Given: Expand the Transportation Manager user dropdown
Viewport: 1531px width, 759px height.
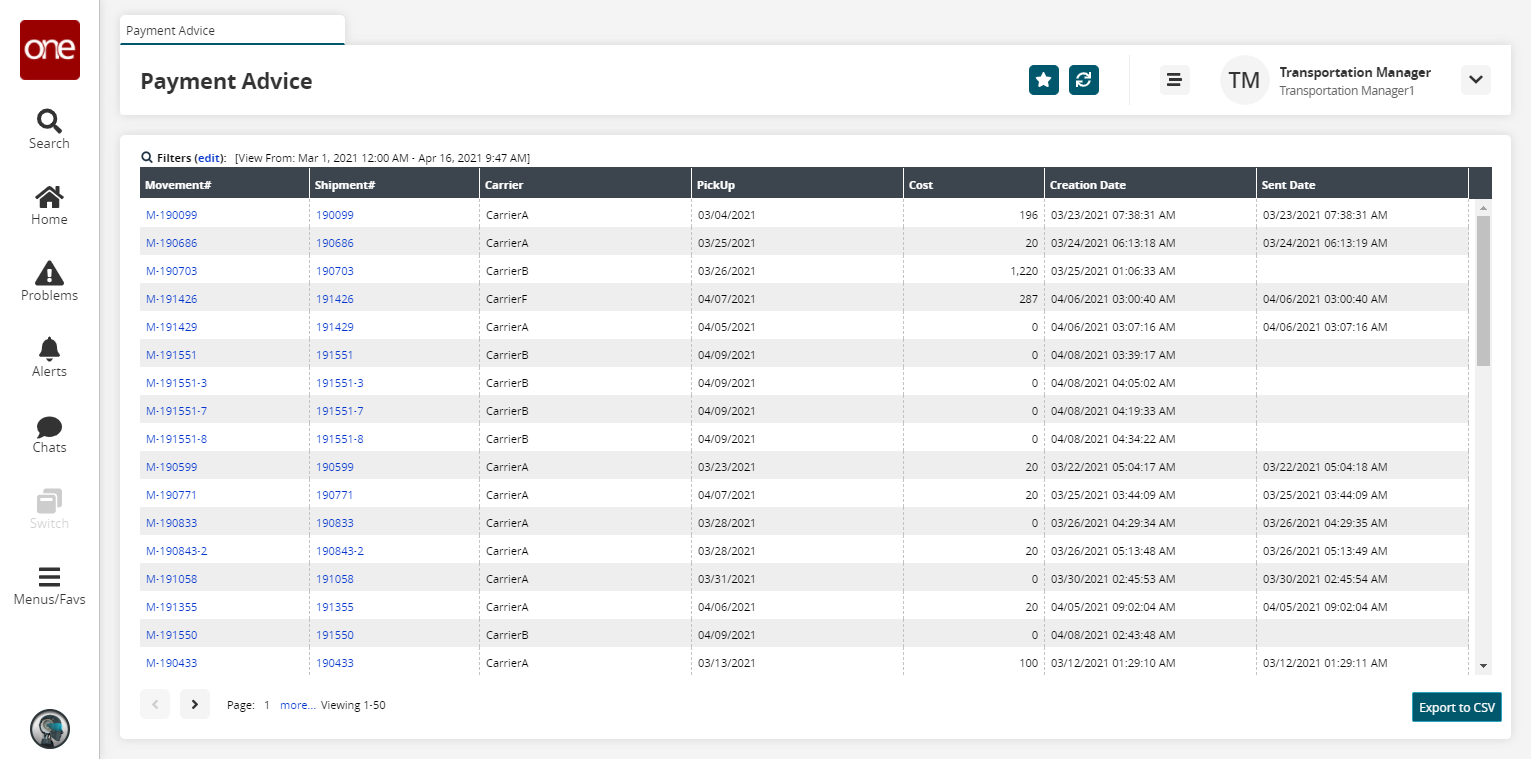Looking at the screenshot, I should [1476, 80].
